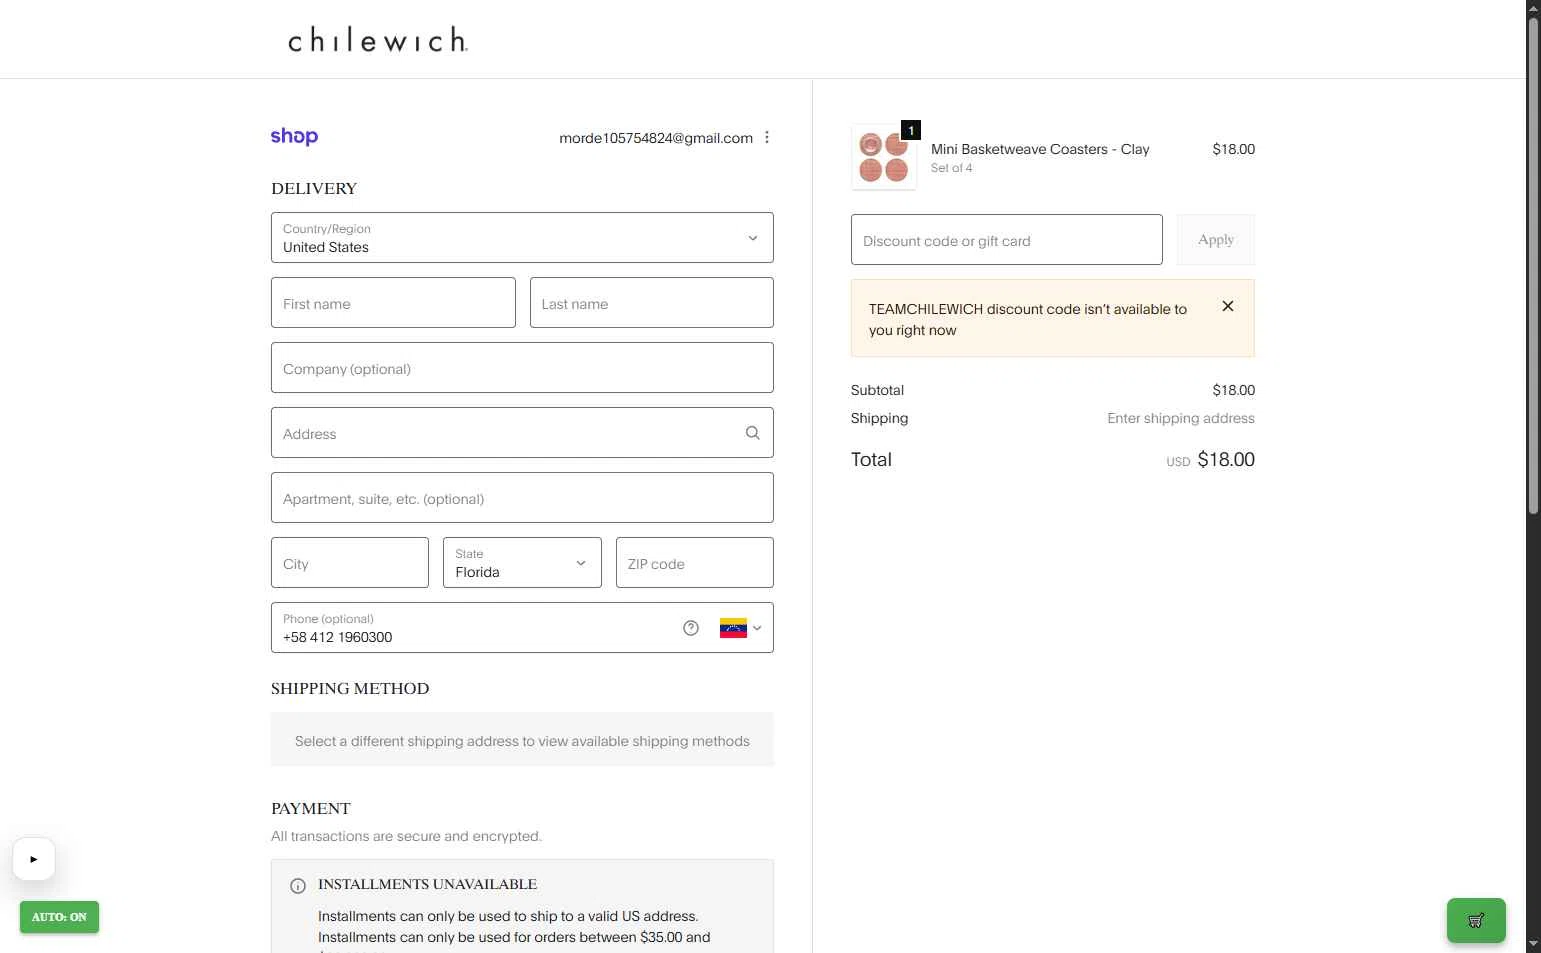Click the page vertical scrollbar thumb

1533,265
